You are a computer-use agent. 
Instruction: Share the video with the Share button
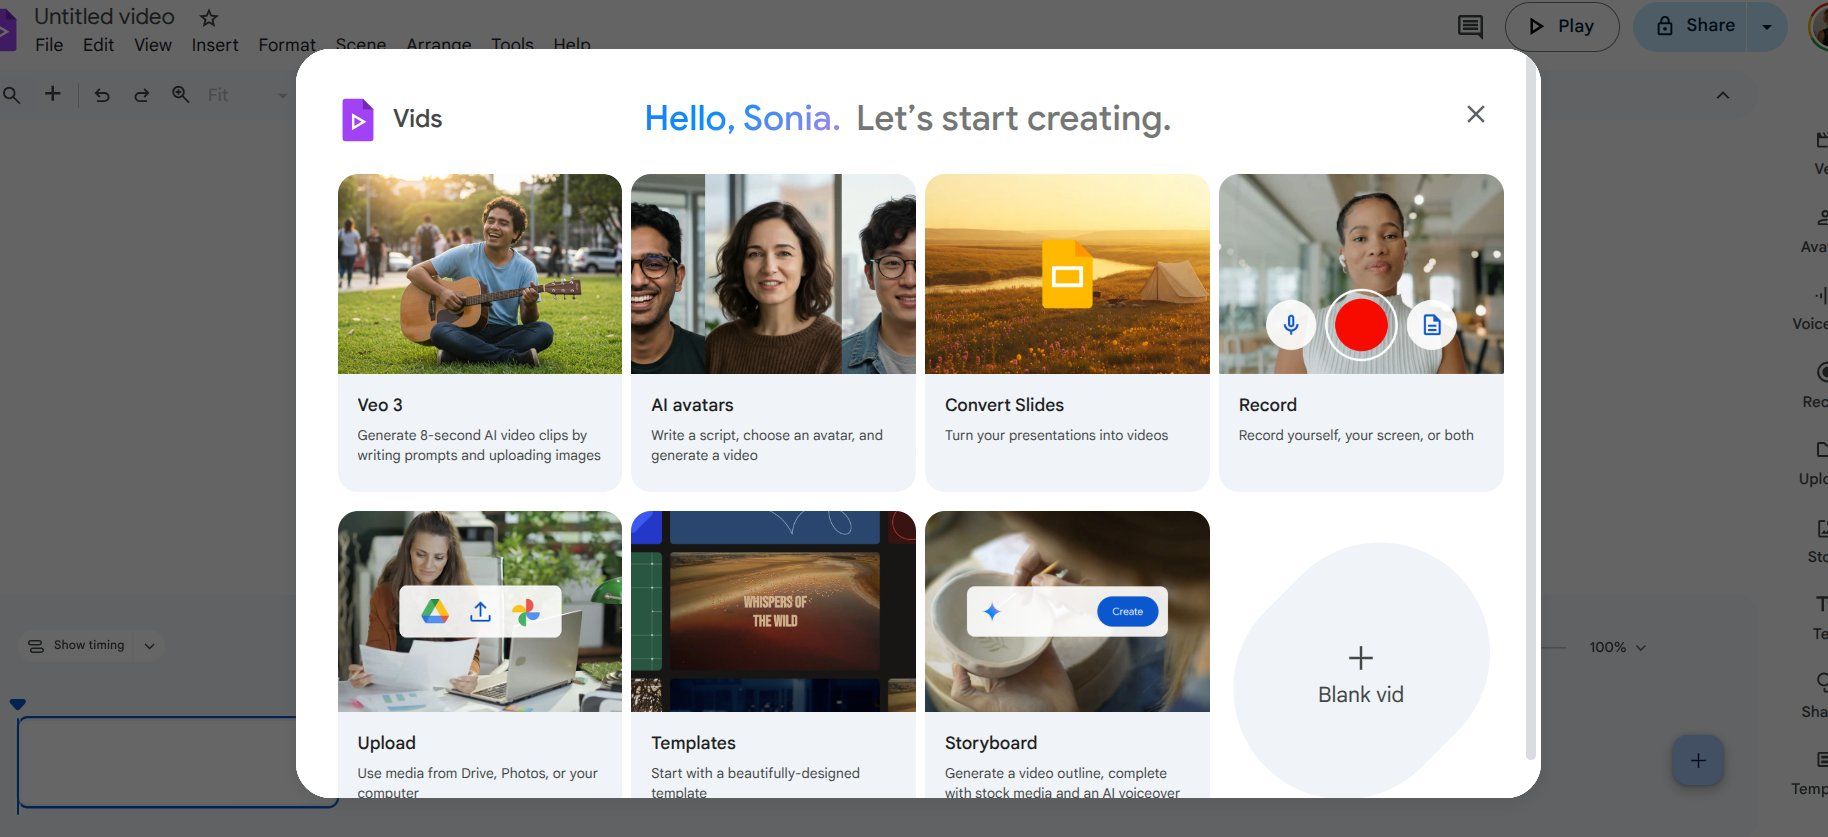pyautogui.click(x=1691, y=26)
